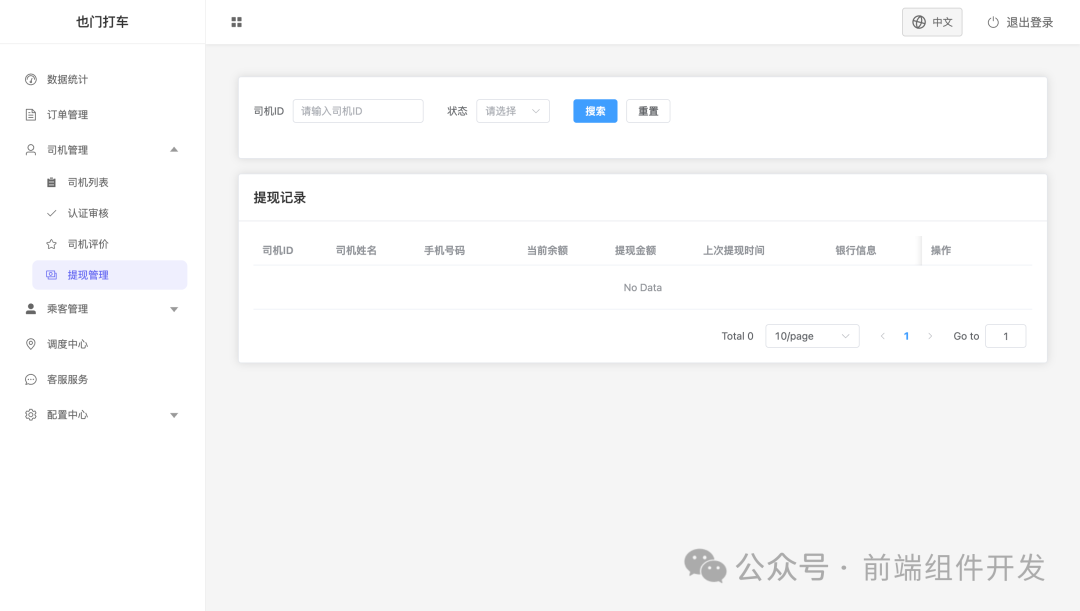Focus the Go to page number field
Image resolution: width=1080 pixels, height=611 pixels.
(1006, 336)
